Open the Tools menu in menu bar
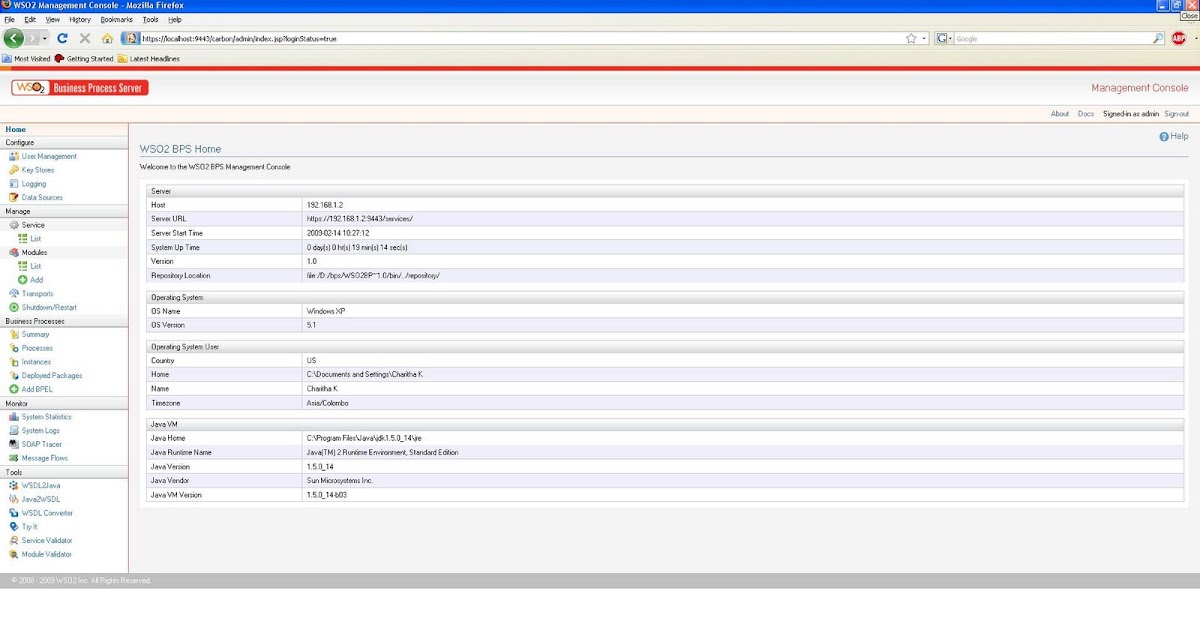1200x630 pixels. (151, 19)
